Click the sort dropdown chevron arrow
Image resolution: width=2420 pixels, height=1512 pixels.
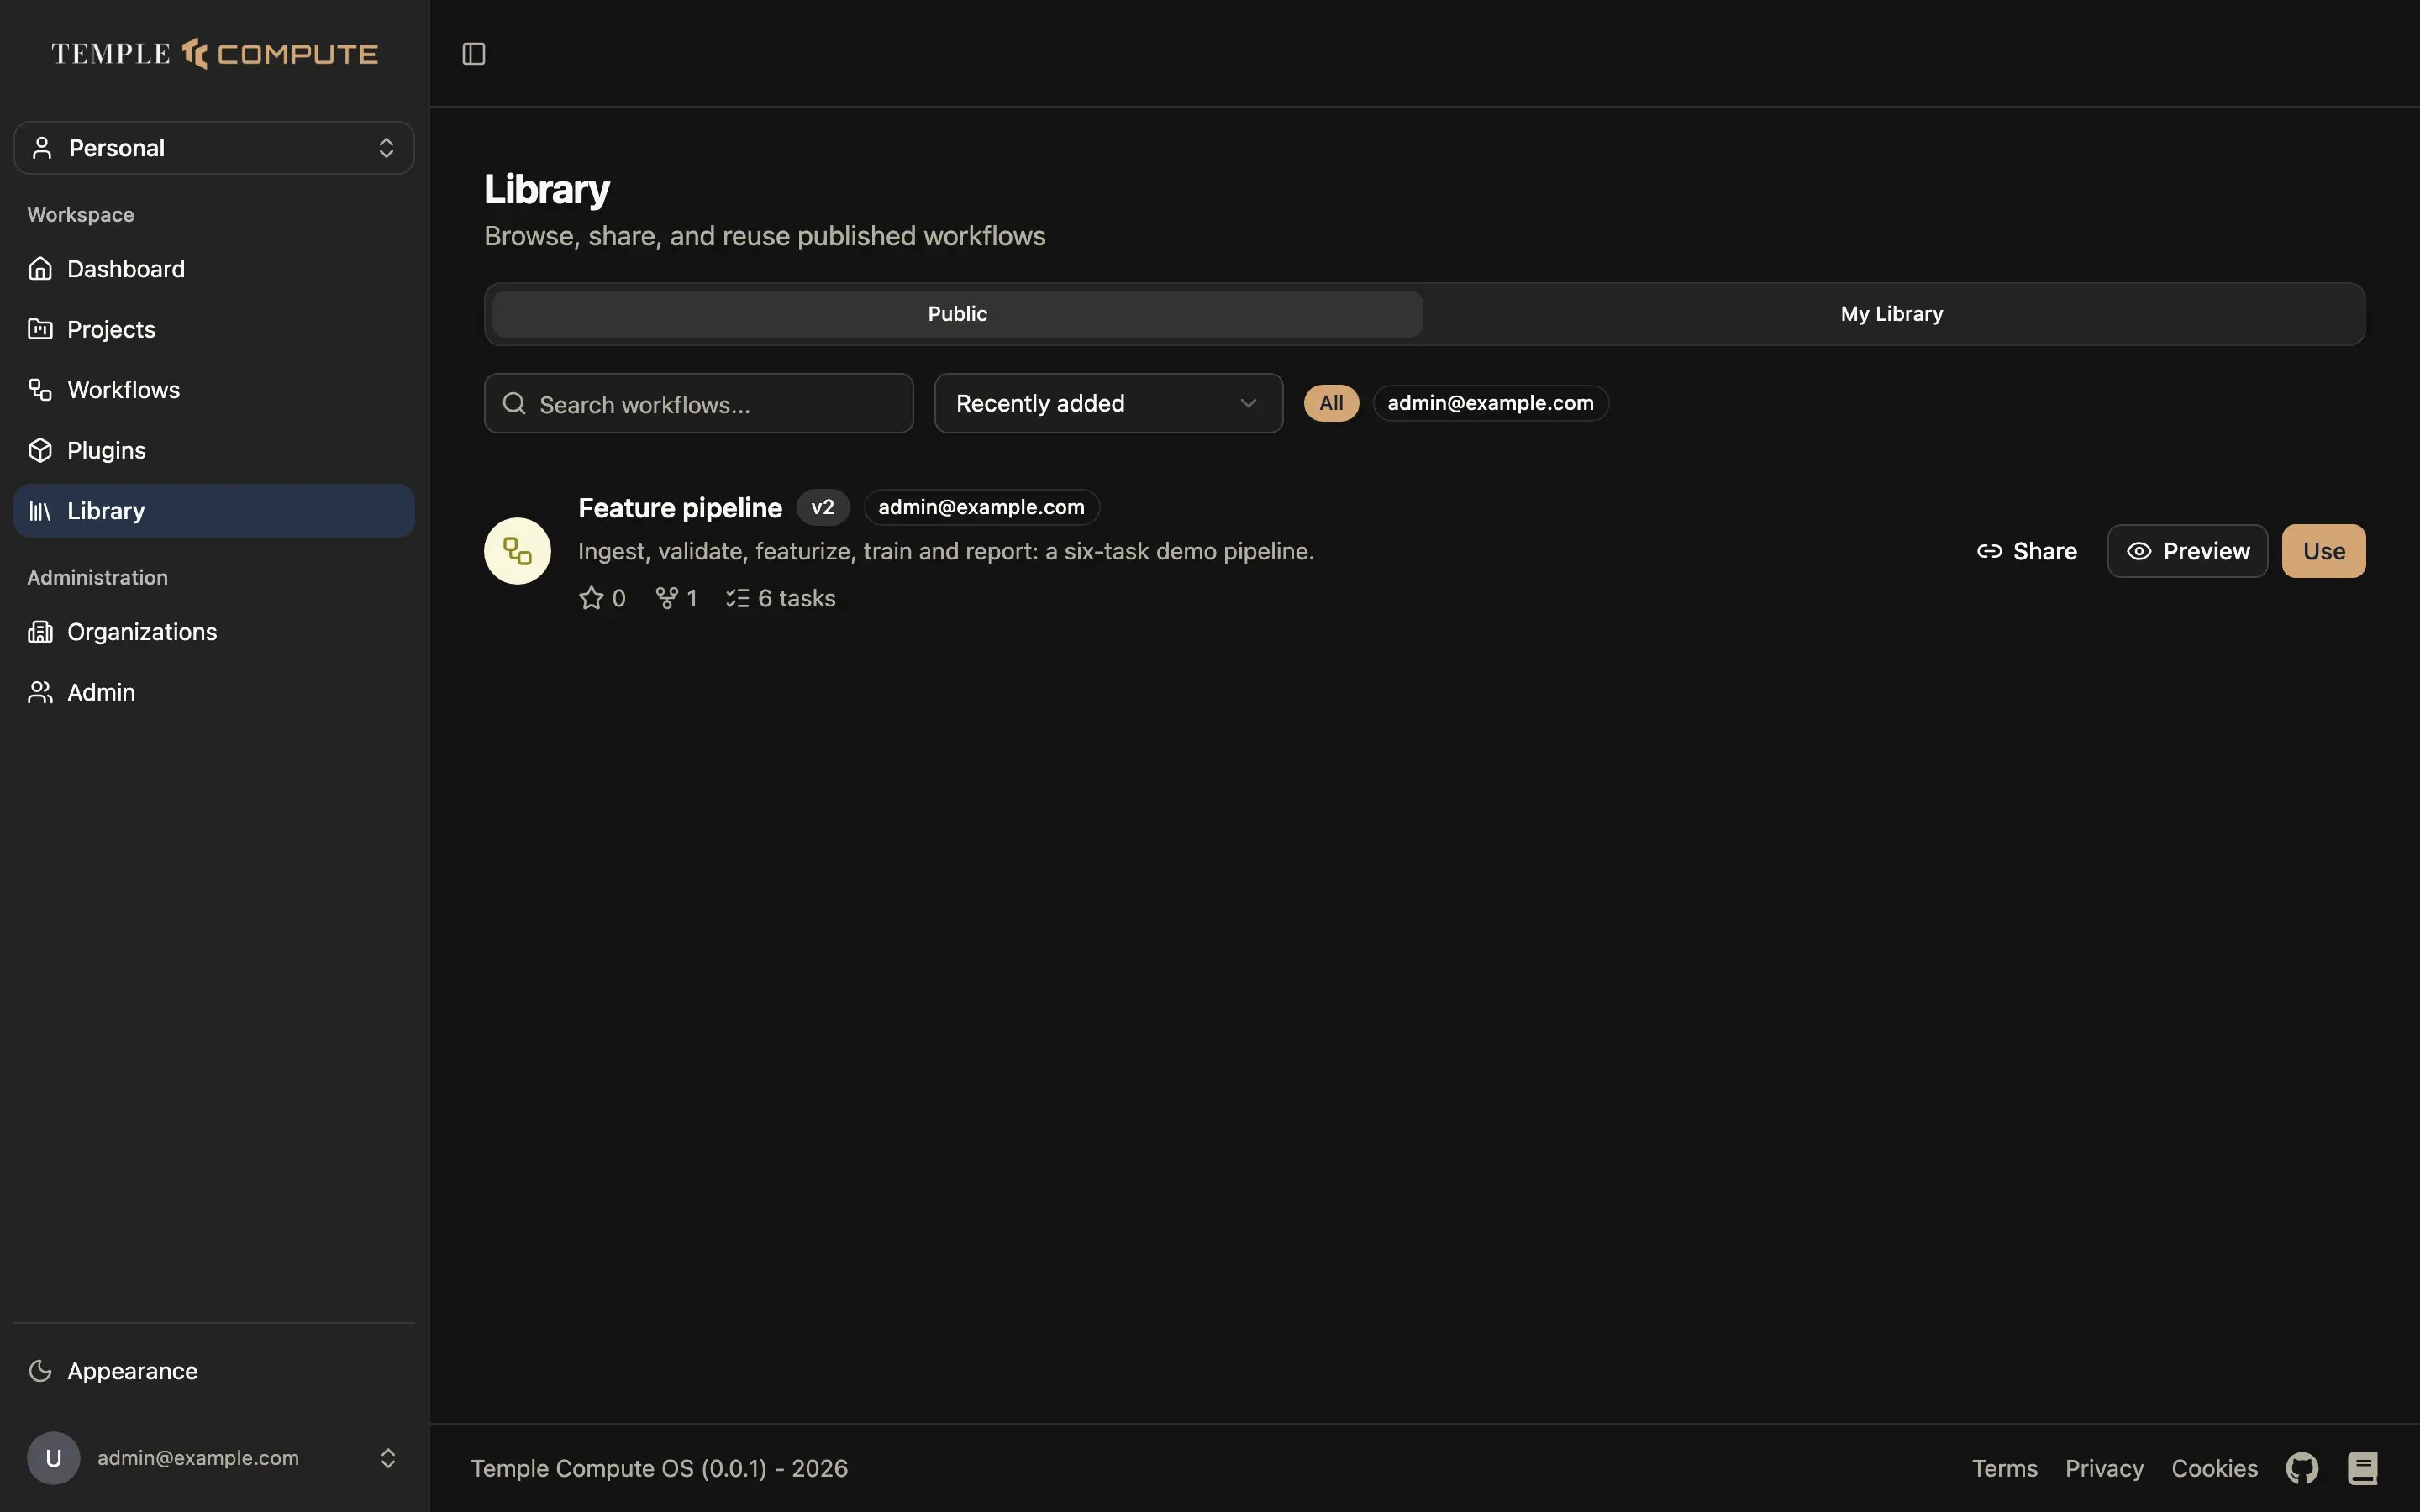(x=1248, y=404)
